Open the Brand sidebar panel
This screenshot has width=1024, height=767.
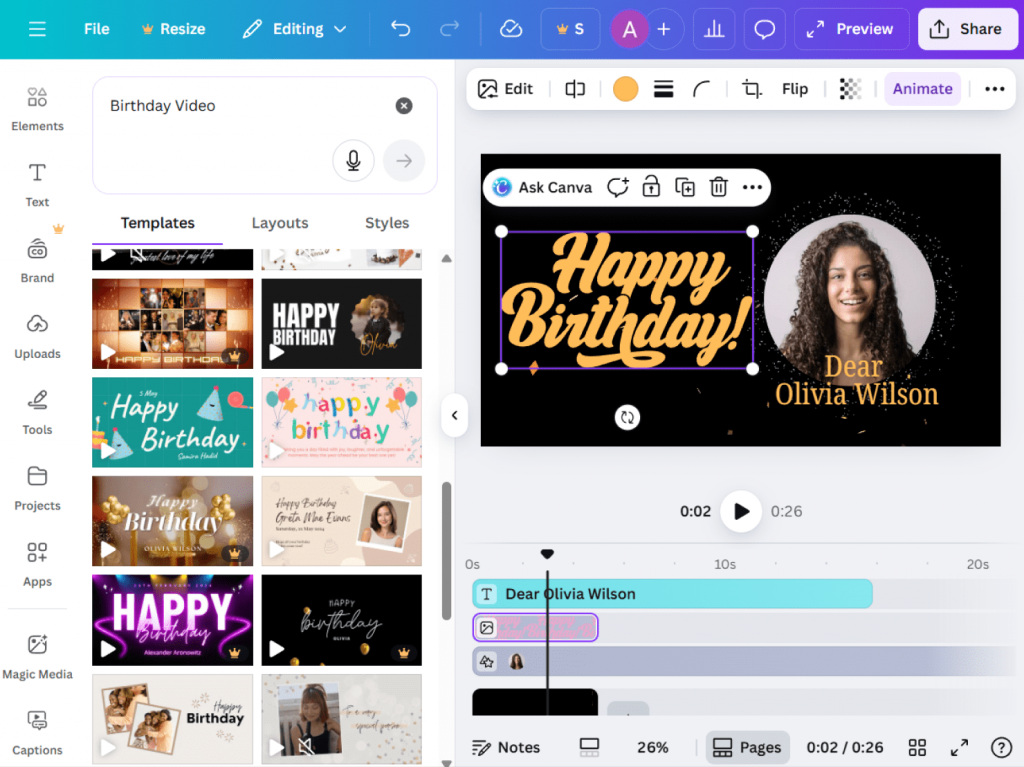[x=37, y=261]
